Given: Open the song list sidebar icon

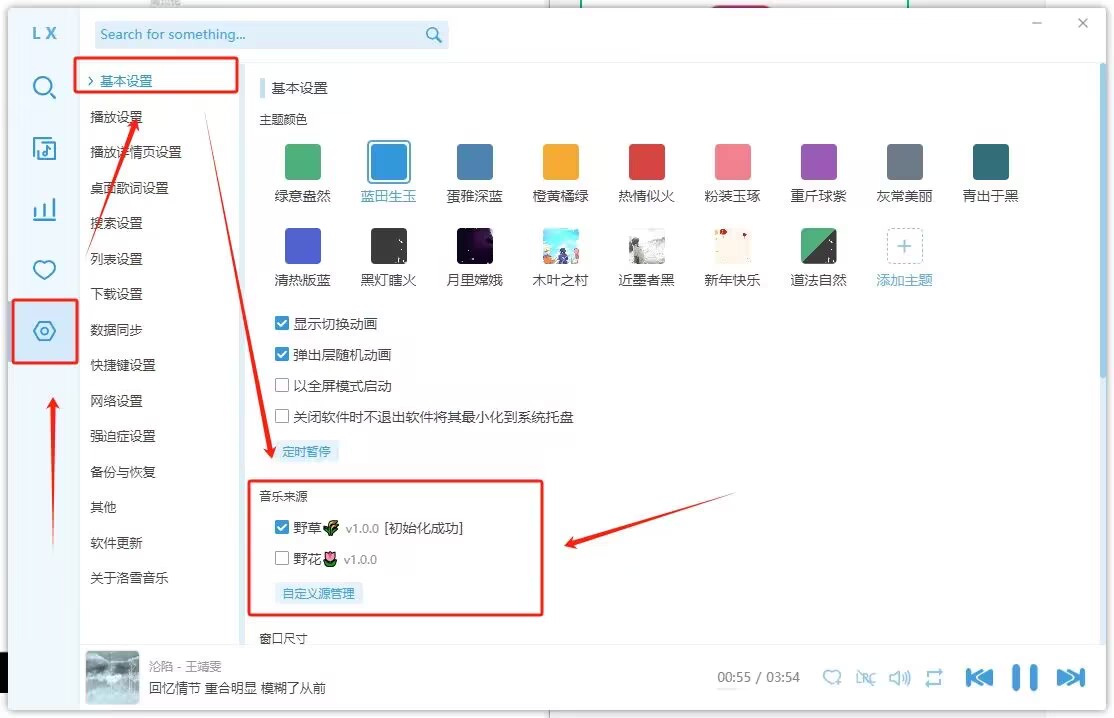Looking at the screenshot, I should [44, 150].
